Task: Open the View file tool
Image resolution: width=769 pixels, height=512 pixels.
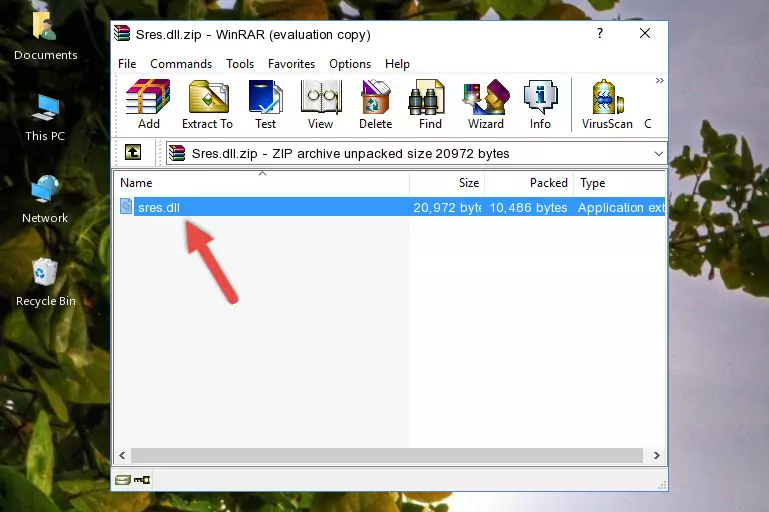Action: tap(321, 104)
